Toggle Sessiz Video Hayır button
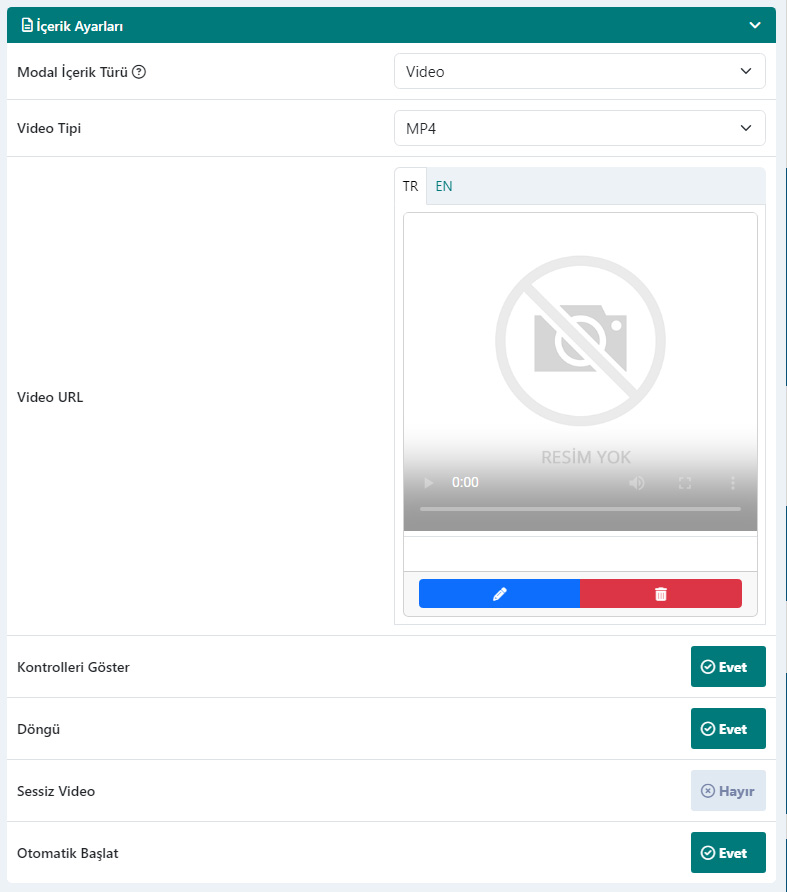Image resolution: width=787 pixels, height=892 pixels. (728, 790)
